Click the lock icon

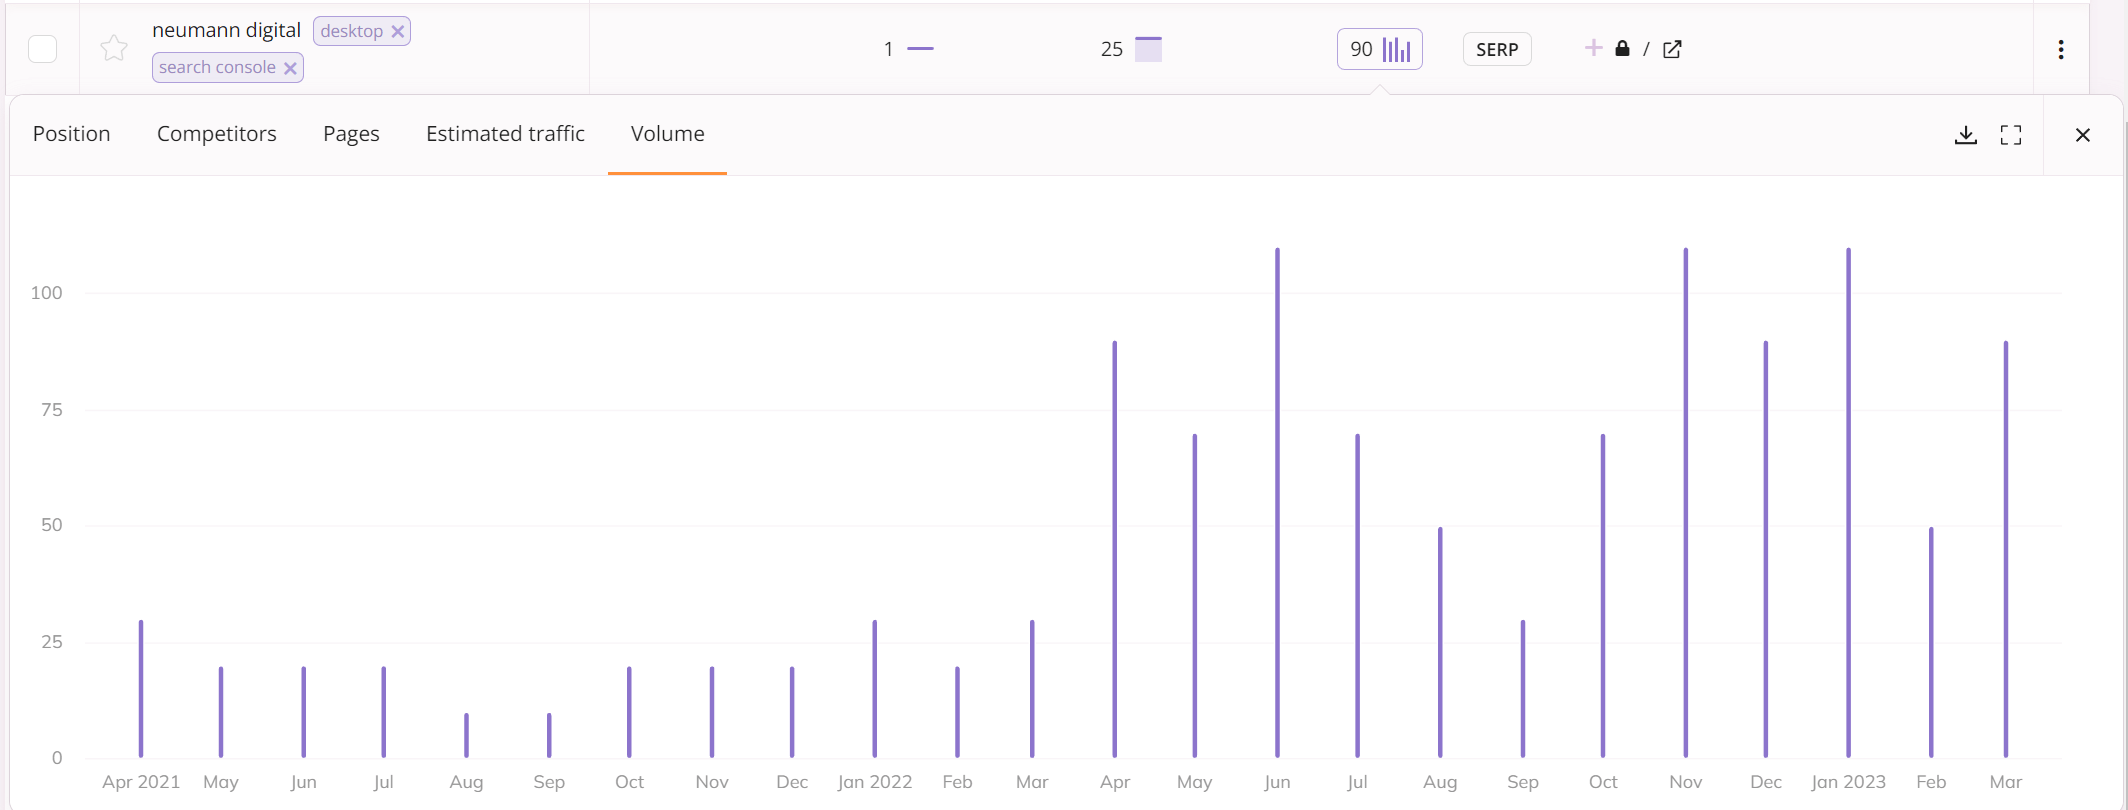(x=1622, y=48)
